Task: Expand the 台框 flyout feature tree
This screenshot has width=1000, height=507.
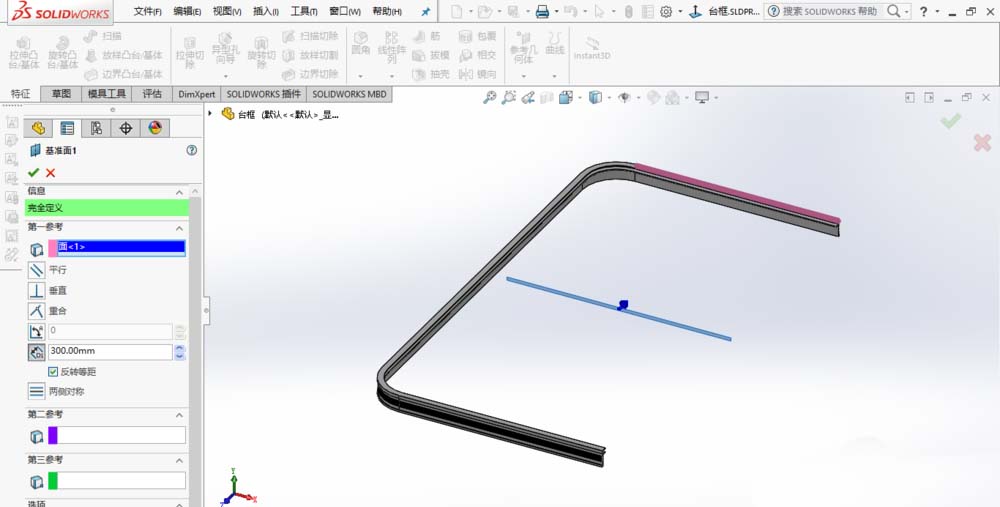Action: pos(210,114)
